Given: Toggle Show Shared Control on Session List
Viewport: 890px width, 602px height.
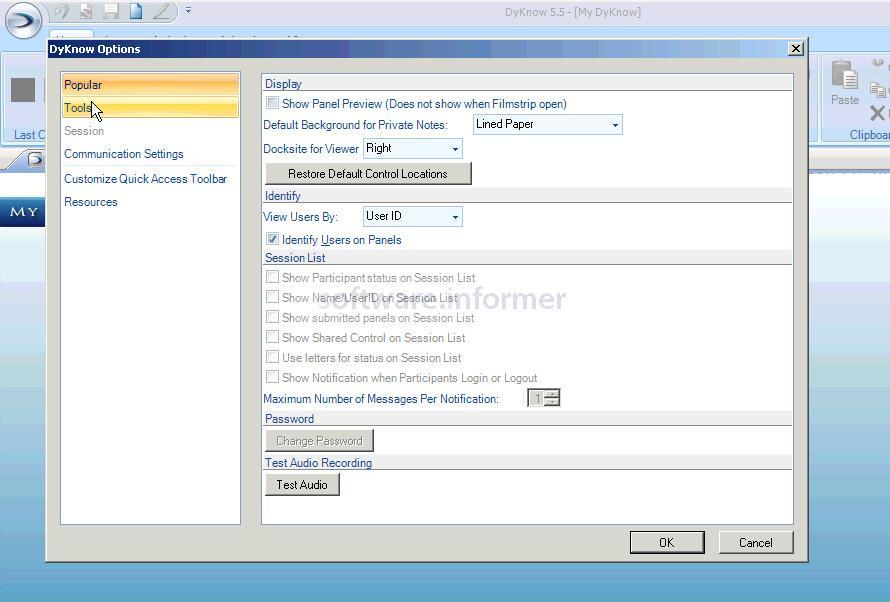Looking at the screenshot, I should [x=272, y=337].
